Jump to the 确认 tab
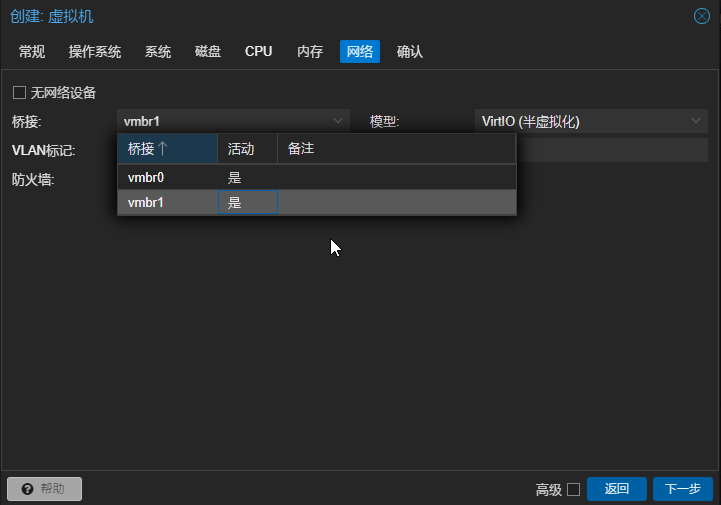 (x=409, y=52)
